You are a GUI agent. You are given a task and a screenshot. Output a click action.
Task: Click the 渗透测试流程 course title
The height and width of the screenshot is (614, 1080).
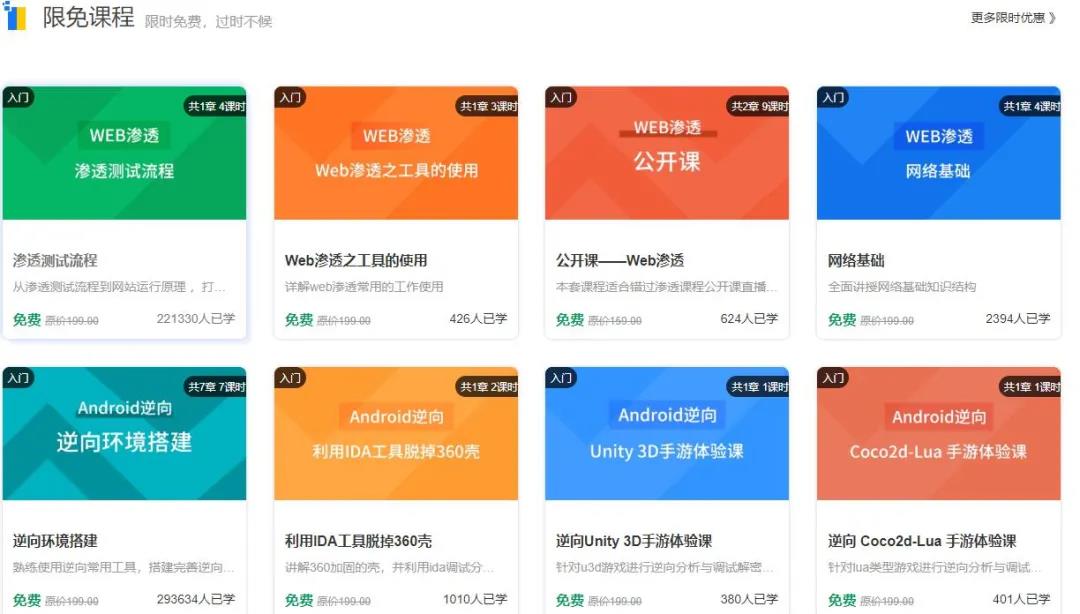click(55, 260)
